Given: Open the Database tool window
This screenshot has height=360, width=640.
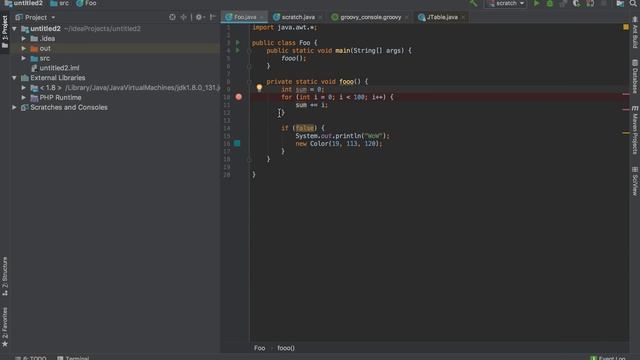Looking at the screenshot, I should coord(635,76).
